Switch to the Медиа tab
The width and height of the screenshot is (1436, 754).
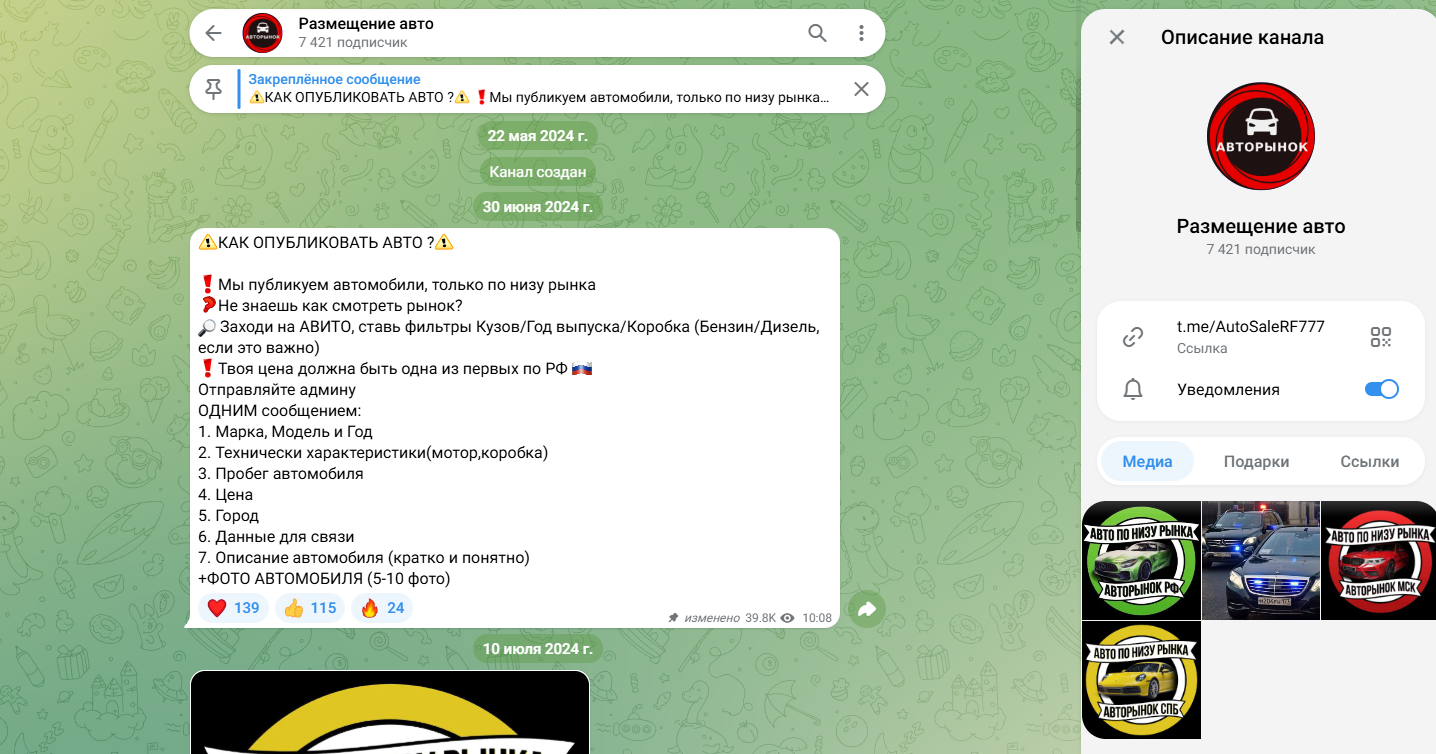point(1147,461)
